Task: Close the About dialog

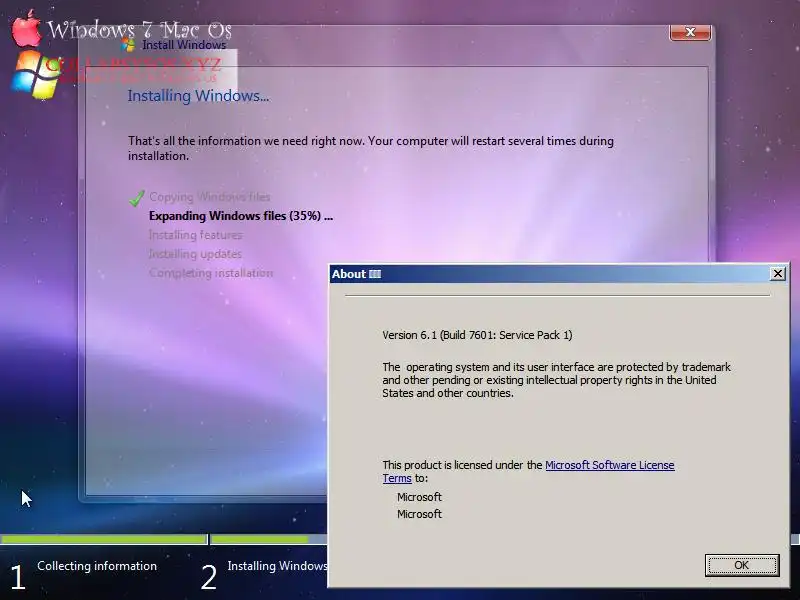Action: (778, 274)
